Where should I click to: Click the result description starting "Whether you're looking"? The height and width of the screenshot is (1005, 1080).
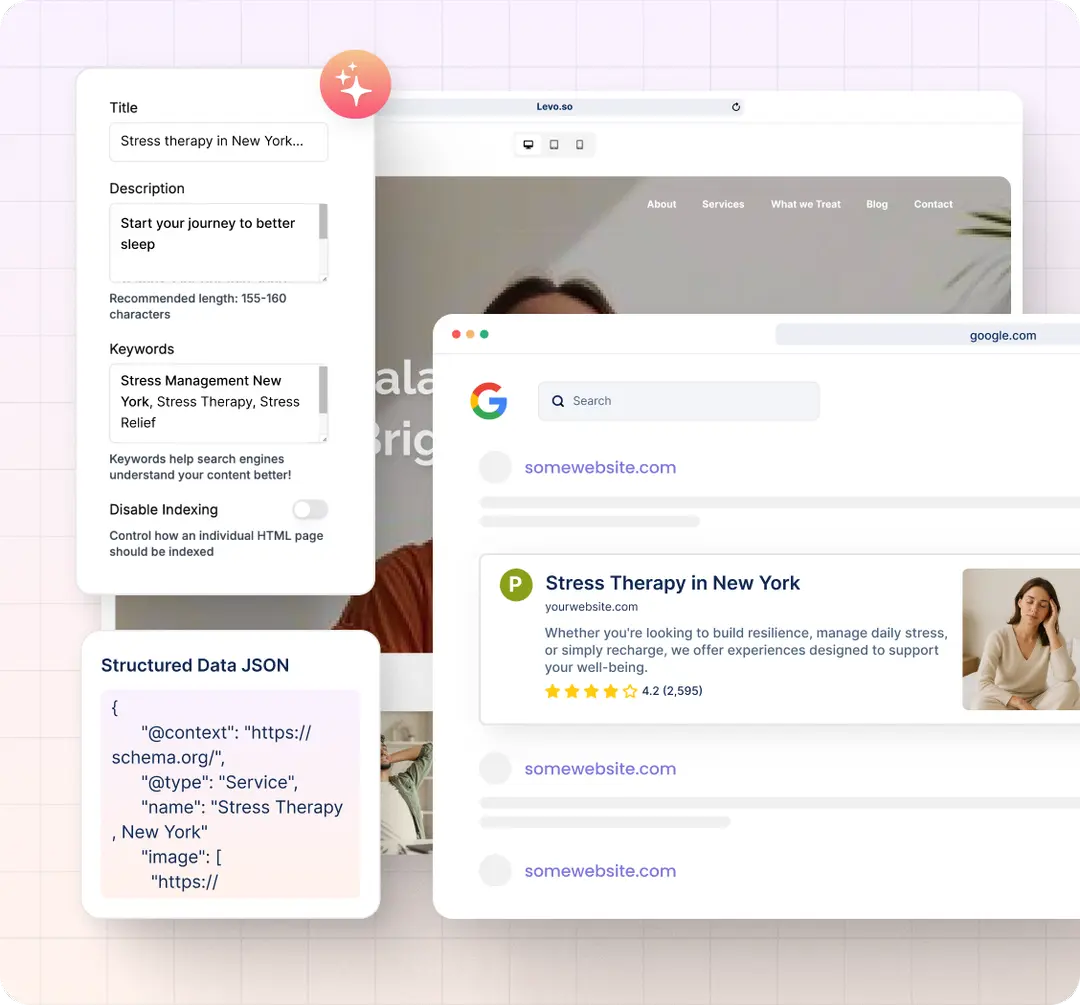(746, 650)
